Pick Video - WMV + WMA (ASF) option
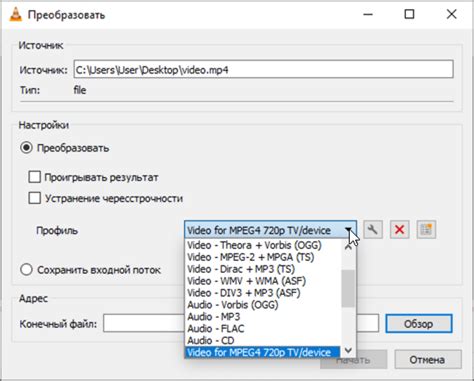 [x=263, y=281]
